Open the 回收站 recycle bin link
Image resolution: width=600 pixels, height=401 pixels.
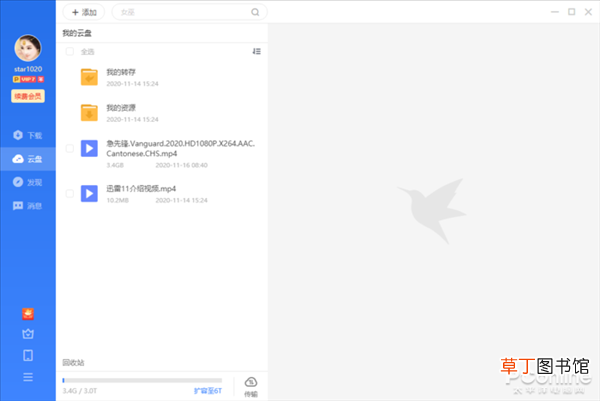[73, 362]
